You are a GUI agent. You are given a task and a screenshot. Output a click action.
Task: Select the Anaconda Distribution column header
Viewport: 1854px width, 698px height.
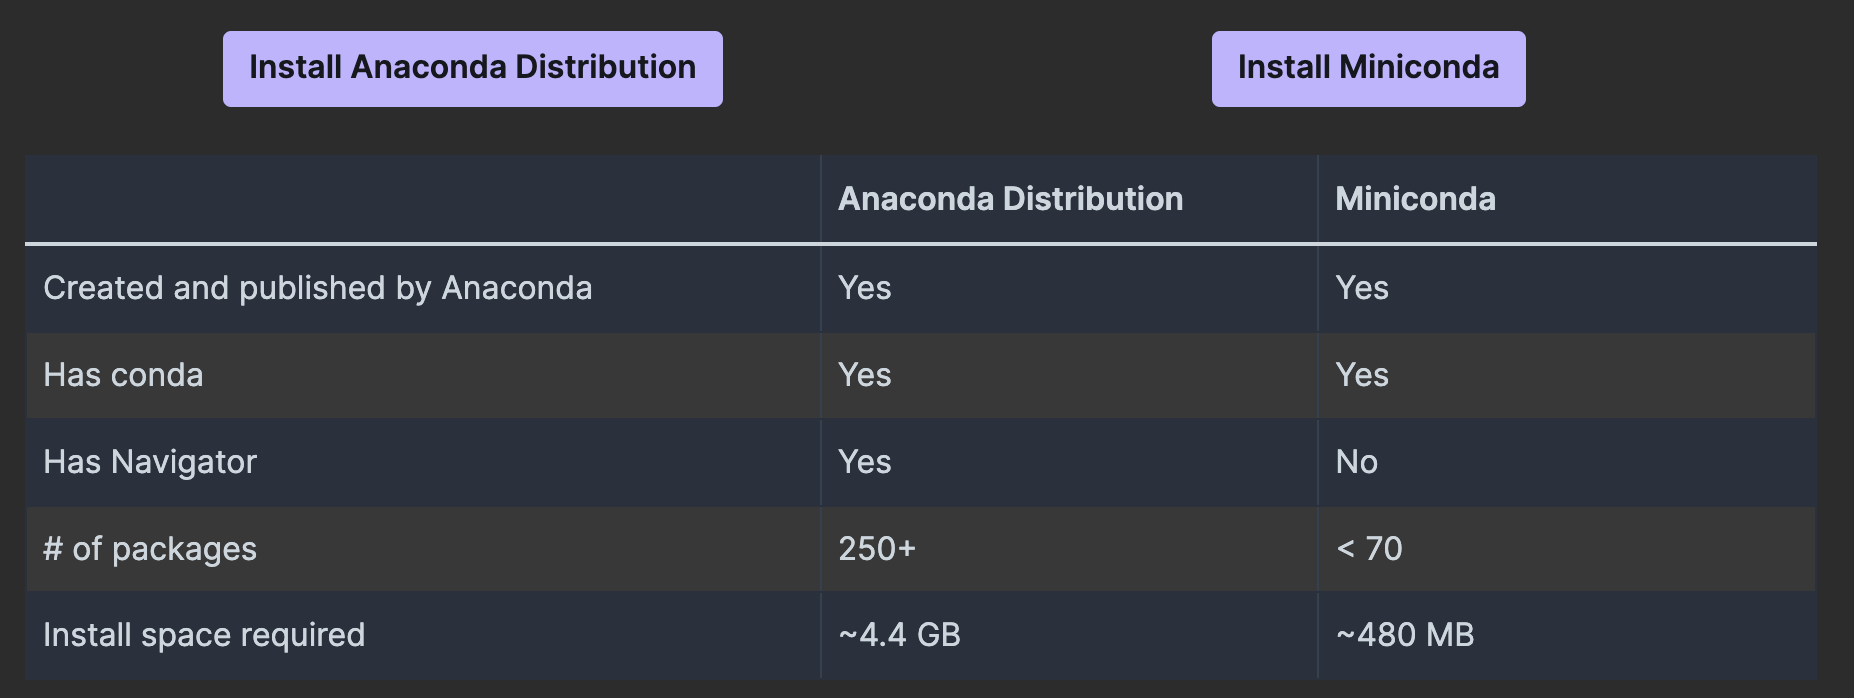[1010, 199]
